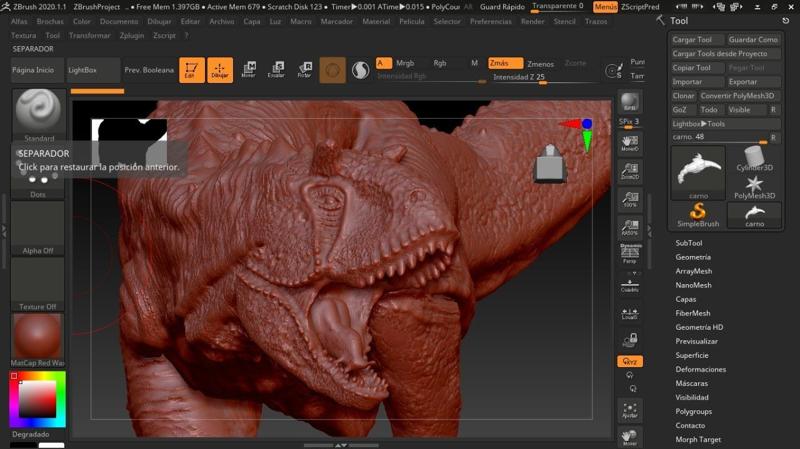Toggle the Zmás sculpt mode
Screen dimensions: 800x449
(505, 63)
